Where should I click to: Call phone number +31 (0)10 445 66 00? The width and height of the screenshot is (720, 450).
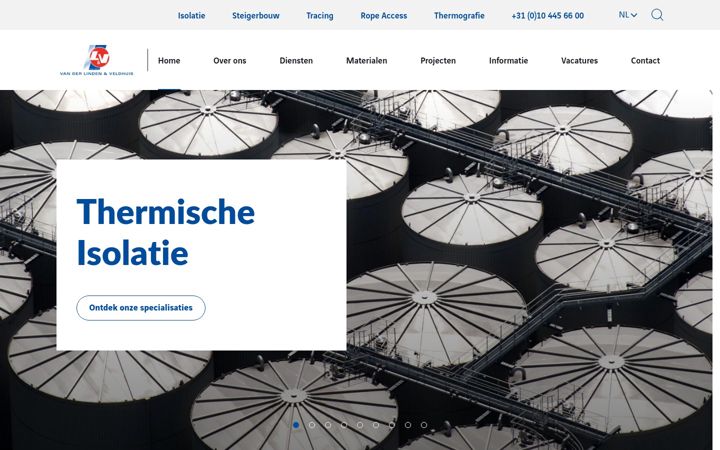click(x=548, y=16)
